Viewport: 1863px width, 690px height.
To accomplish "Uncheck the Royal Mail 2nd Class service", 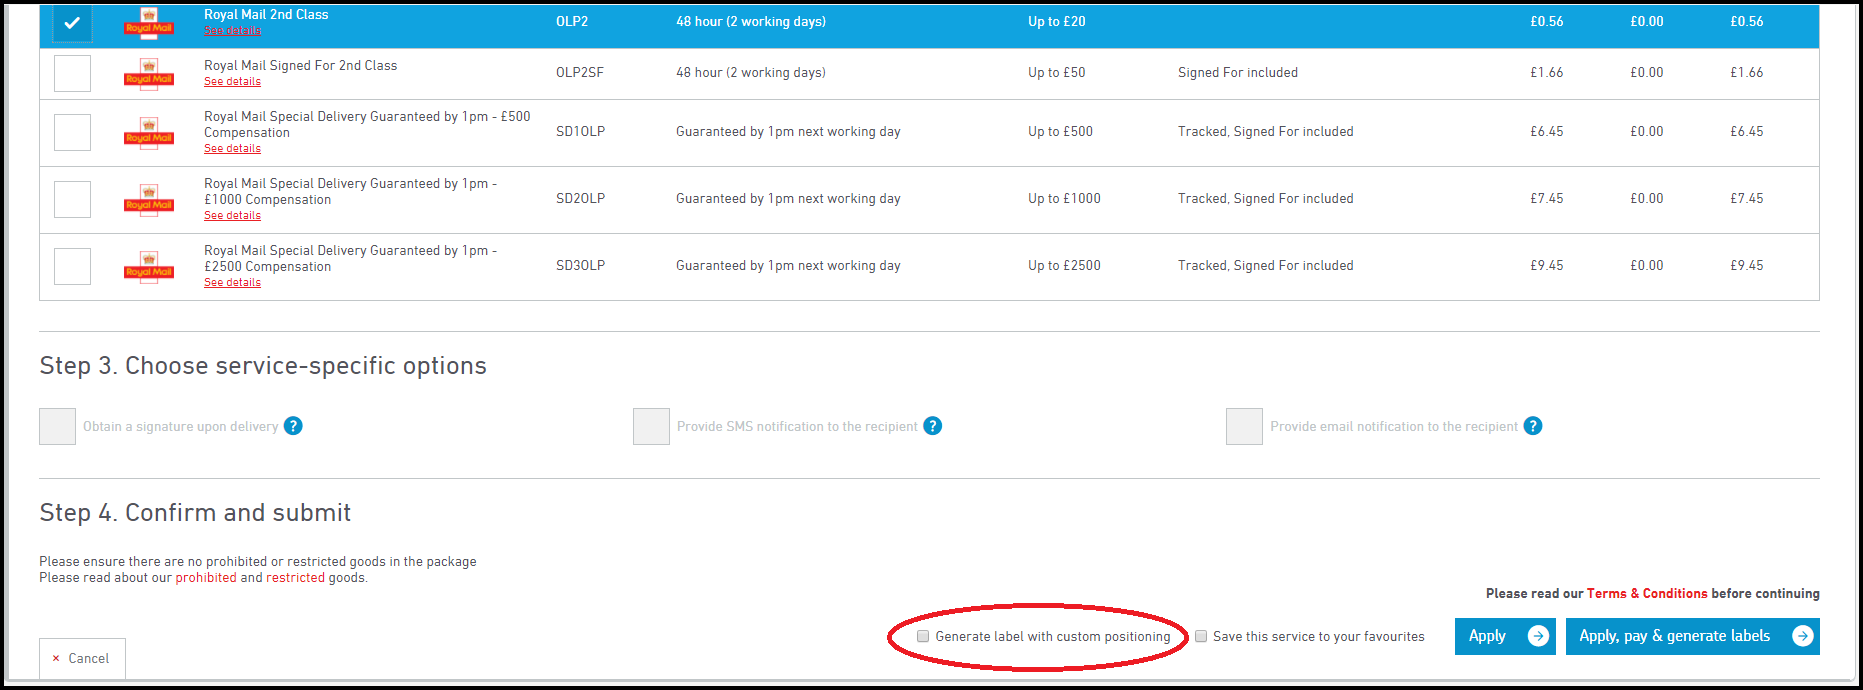I will pos(72,23).
